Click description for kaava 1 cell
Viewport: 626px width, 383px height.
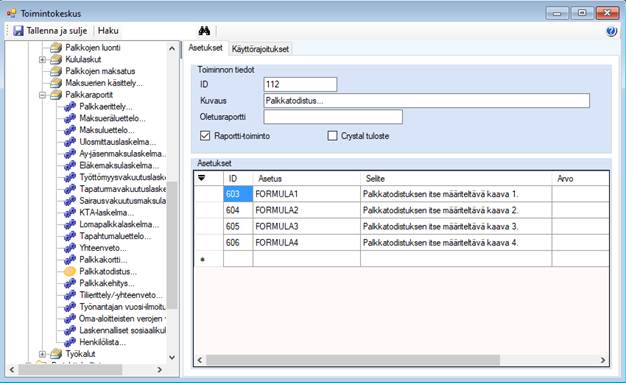tap(456, 194)
